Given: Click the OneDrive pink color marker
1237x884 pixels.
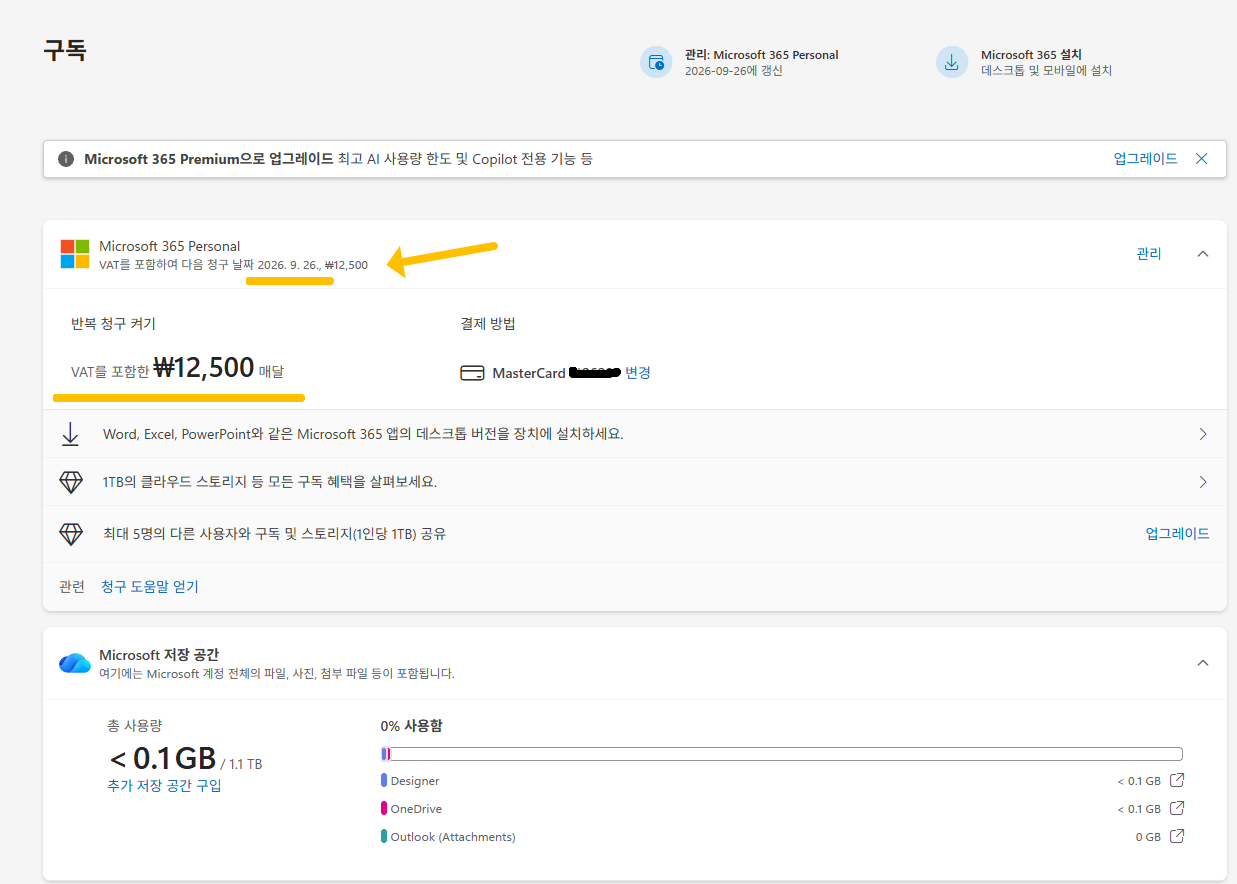Looking at the screenshot, I should click(x=384, y=809).
